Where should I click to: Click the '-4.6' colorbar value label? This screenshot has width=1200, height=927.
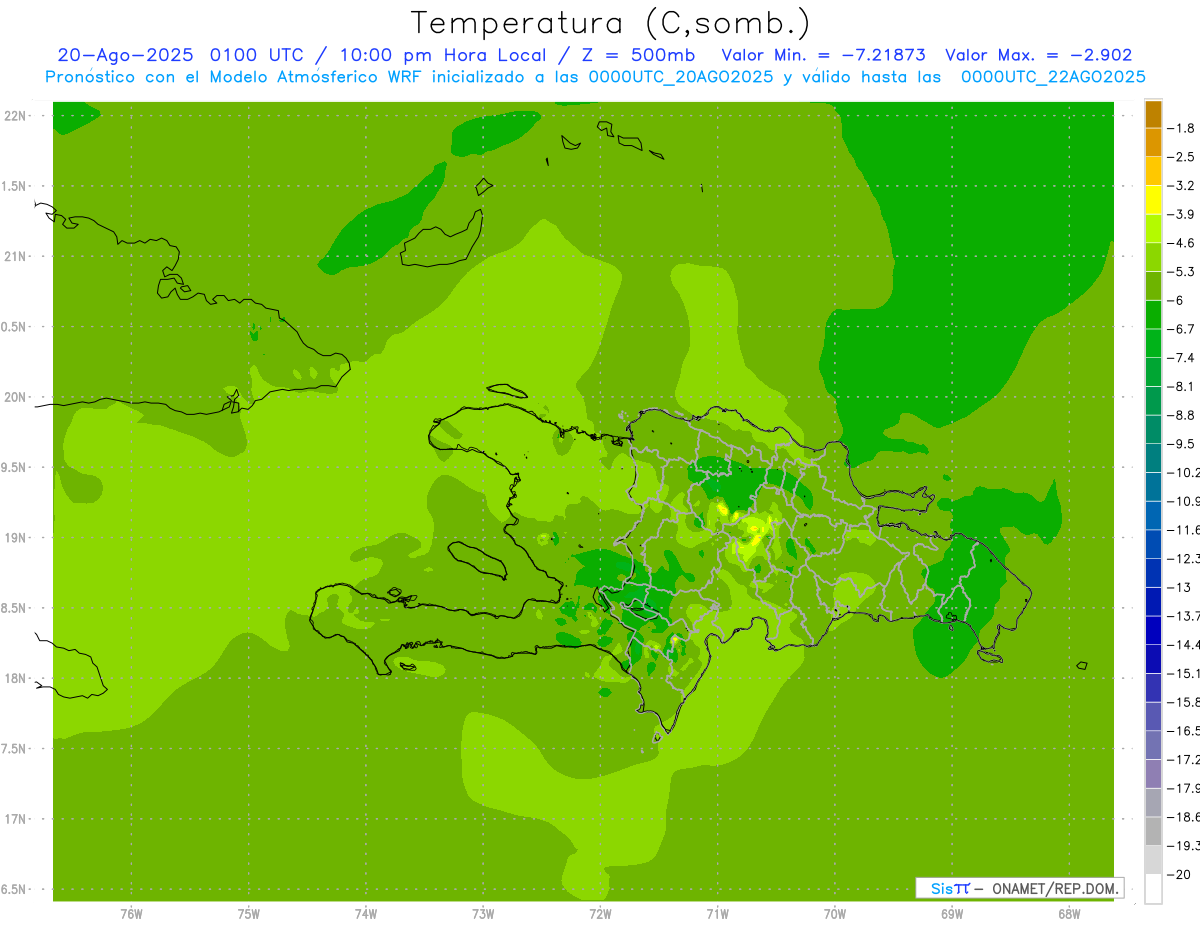(1183, 243)
